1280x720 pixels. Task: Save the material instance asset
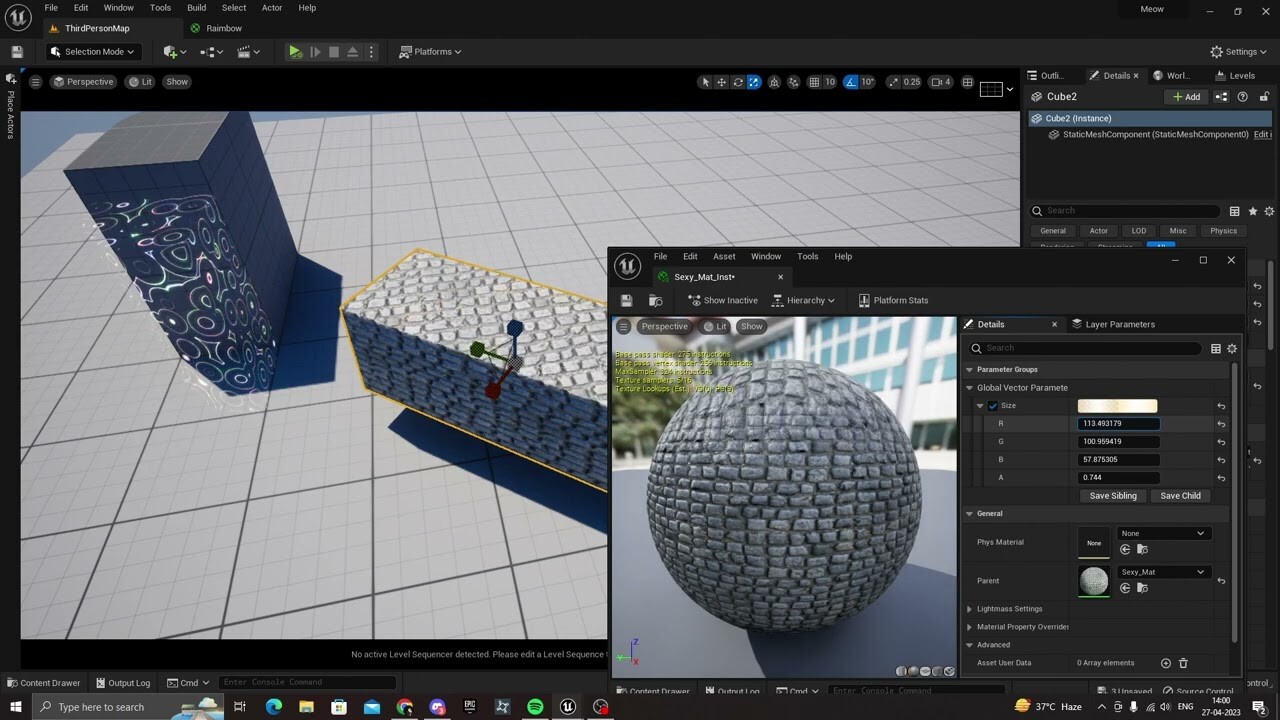627,300
